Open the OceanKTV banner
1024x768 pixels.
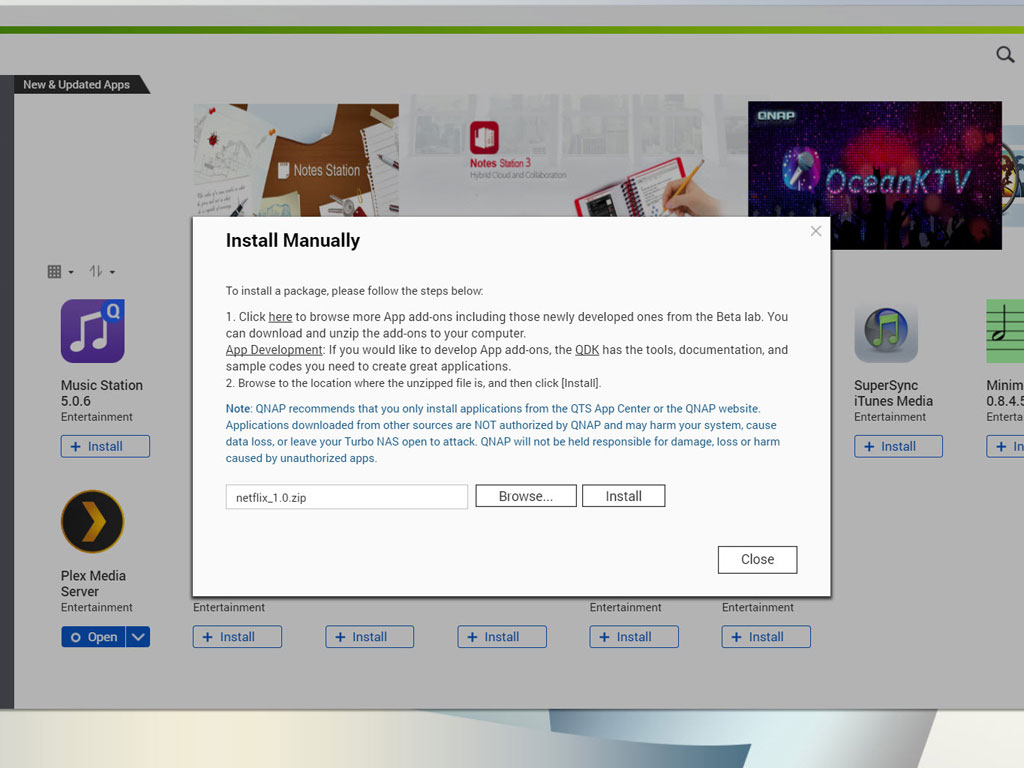pyautogui.click(x=874, y=175)
